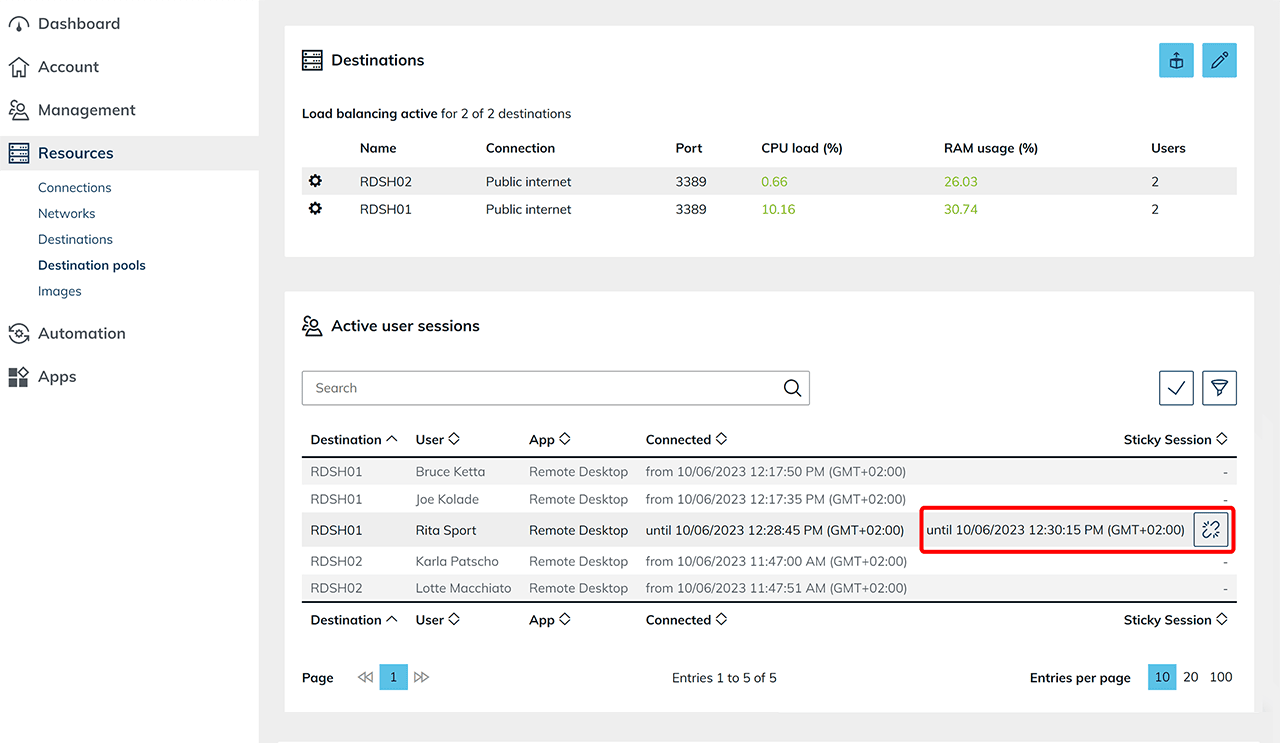
Task: Set entries per page to 100
Action: (1221, 677)
